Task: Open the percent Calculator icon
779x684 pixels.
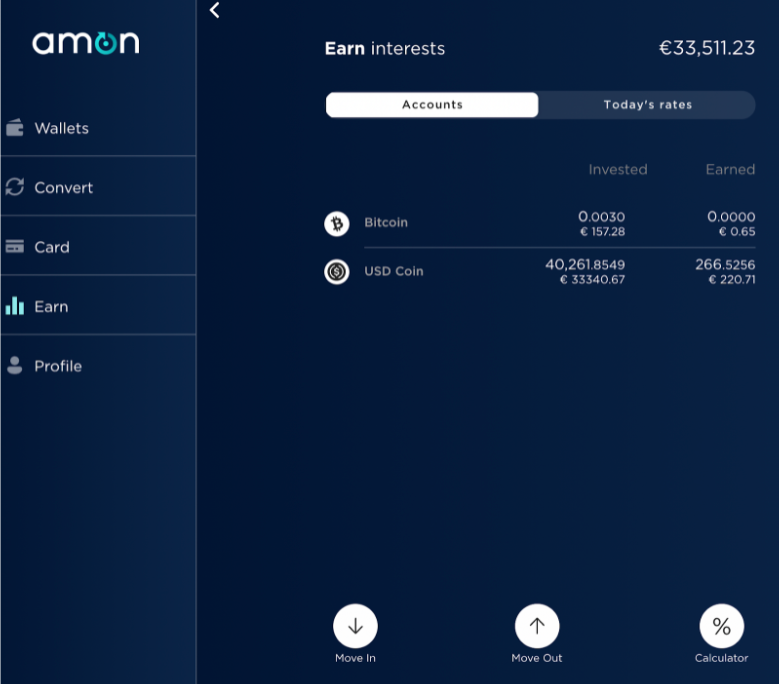Action: 721,626
